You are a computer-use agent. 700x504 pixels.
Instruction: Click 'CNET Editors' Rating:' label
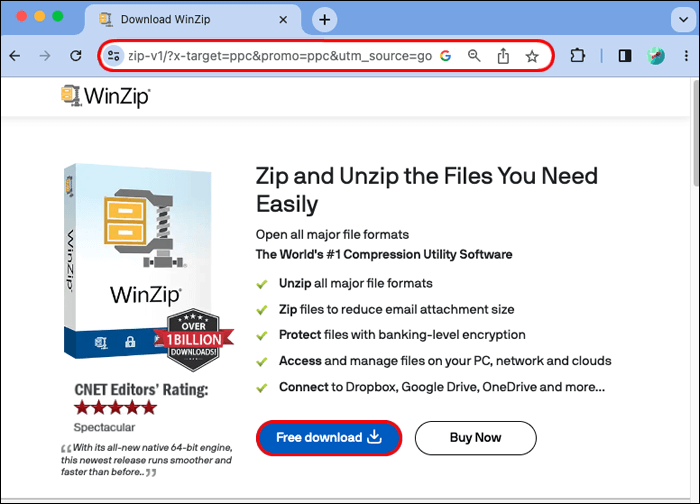(141, 390)
